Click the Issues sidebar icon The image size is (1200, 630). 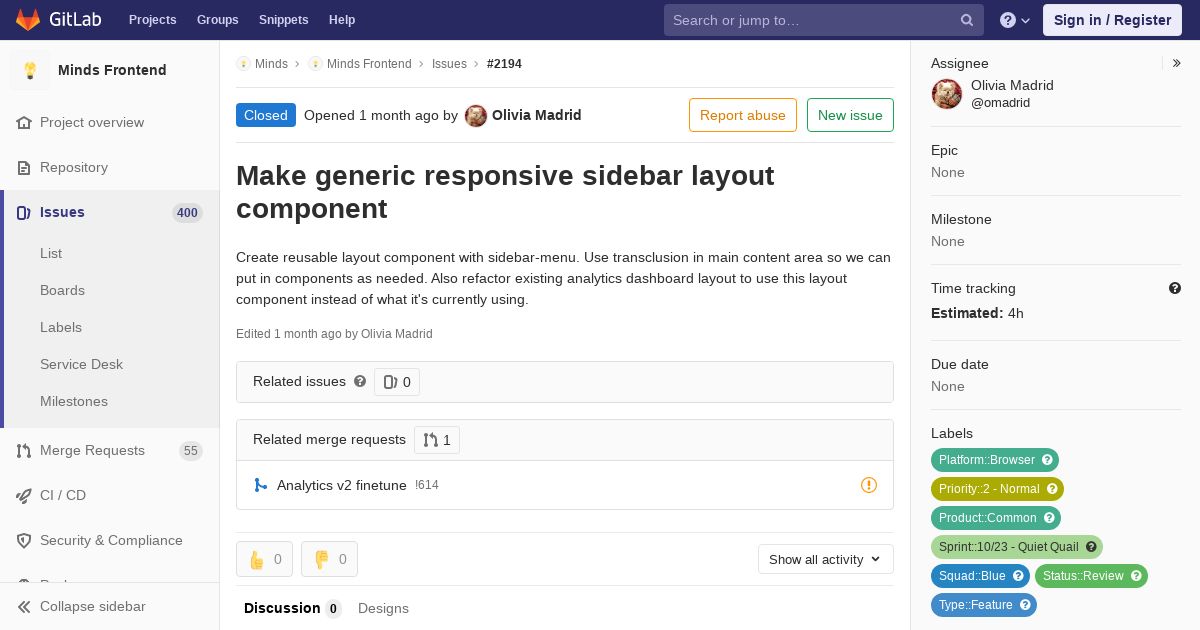24,212
